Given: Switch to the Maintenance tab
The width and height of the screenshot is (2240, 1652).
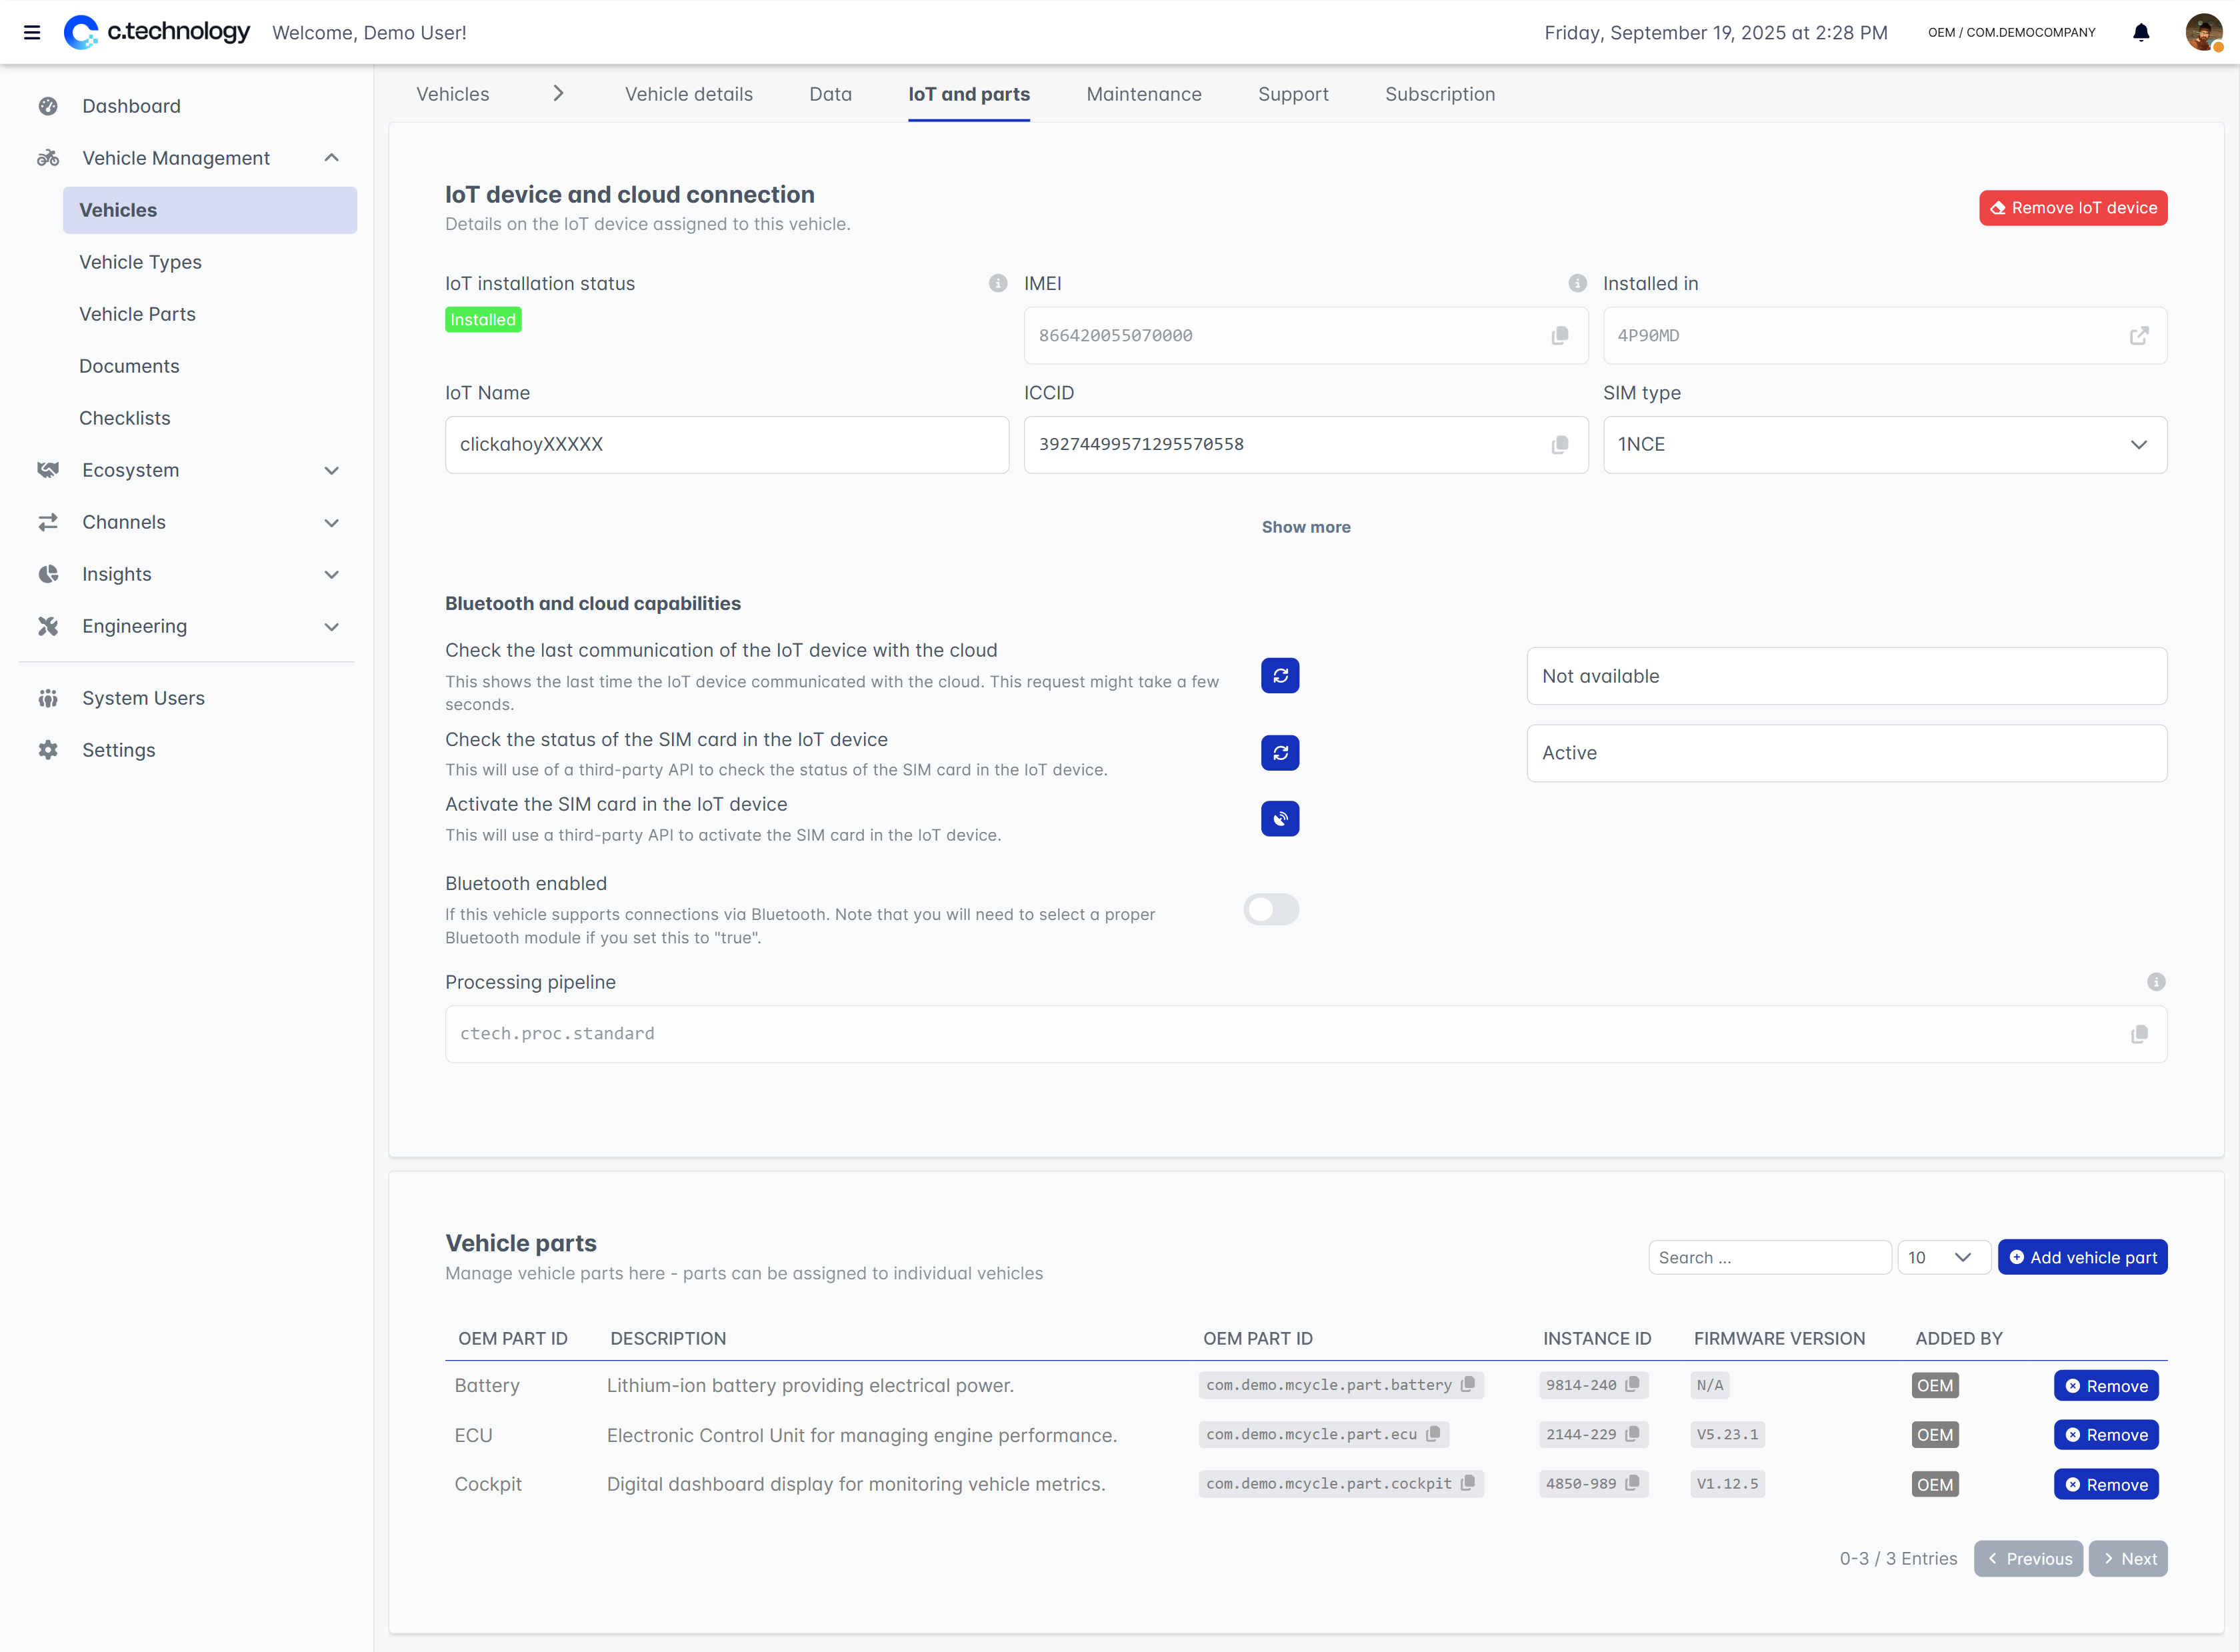Looking at the screenshot, I should click(1143, 94).
